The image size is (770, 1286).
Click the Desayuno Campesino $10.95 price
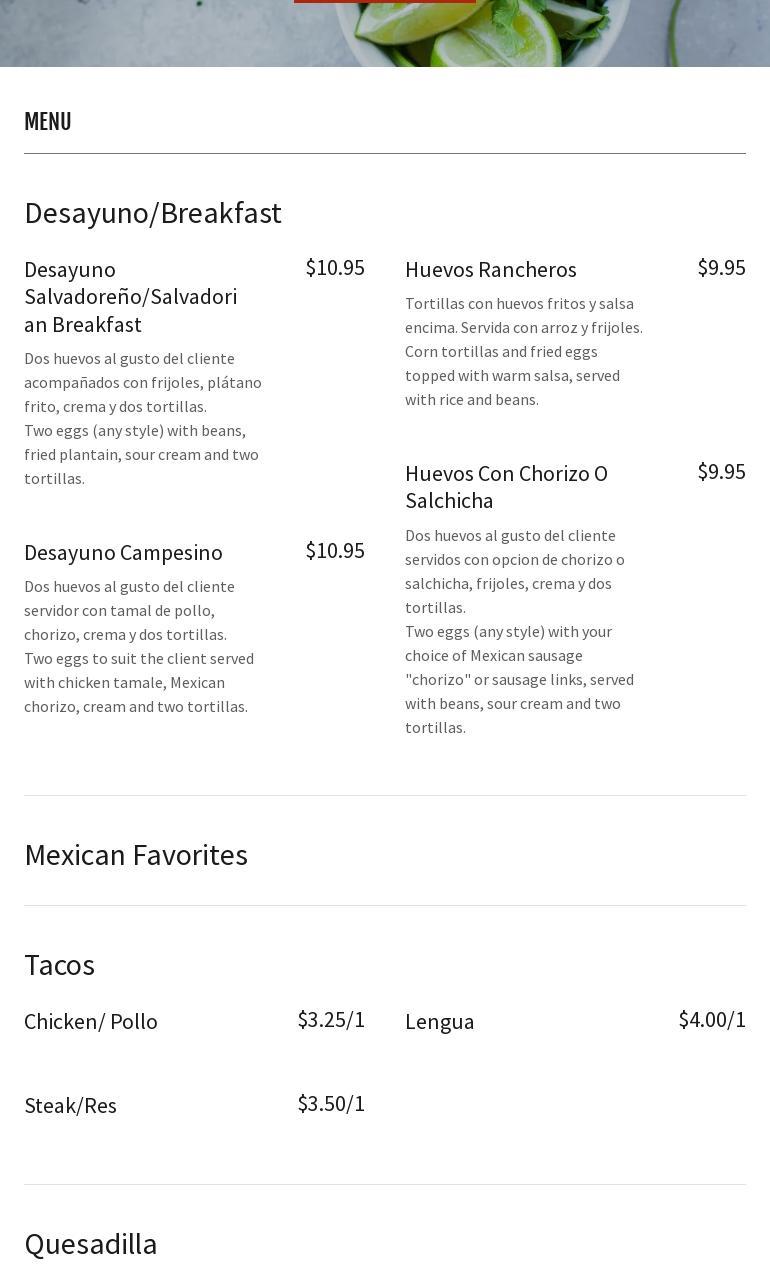click(x=335, y=551)
